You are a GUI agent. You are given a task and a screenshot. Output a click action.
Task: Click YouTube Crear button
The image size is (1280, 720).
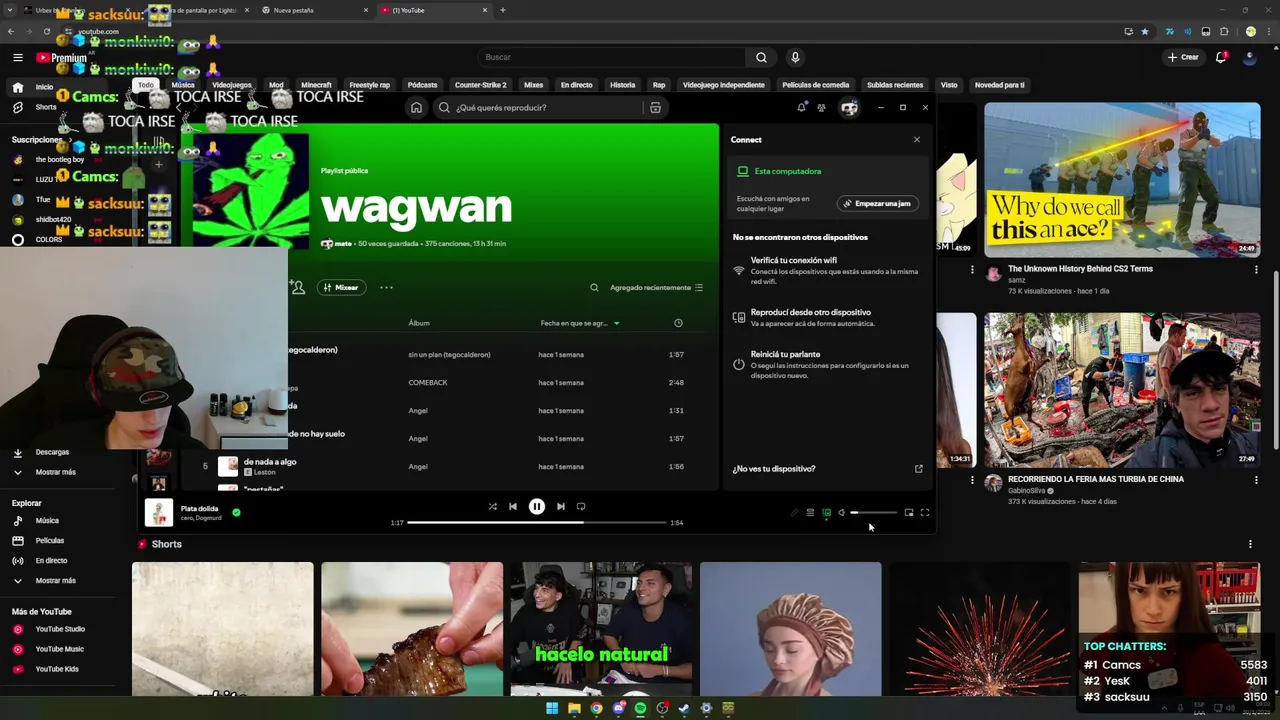click(x=1183, y=57)
